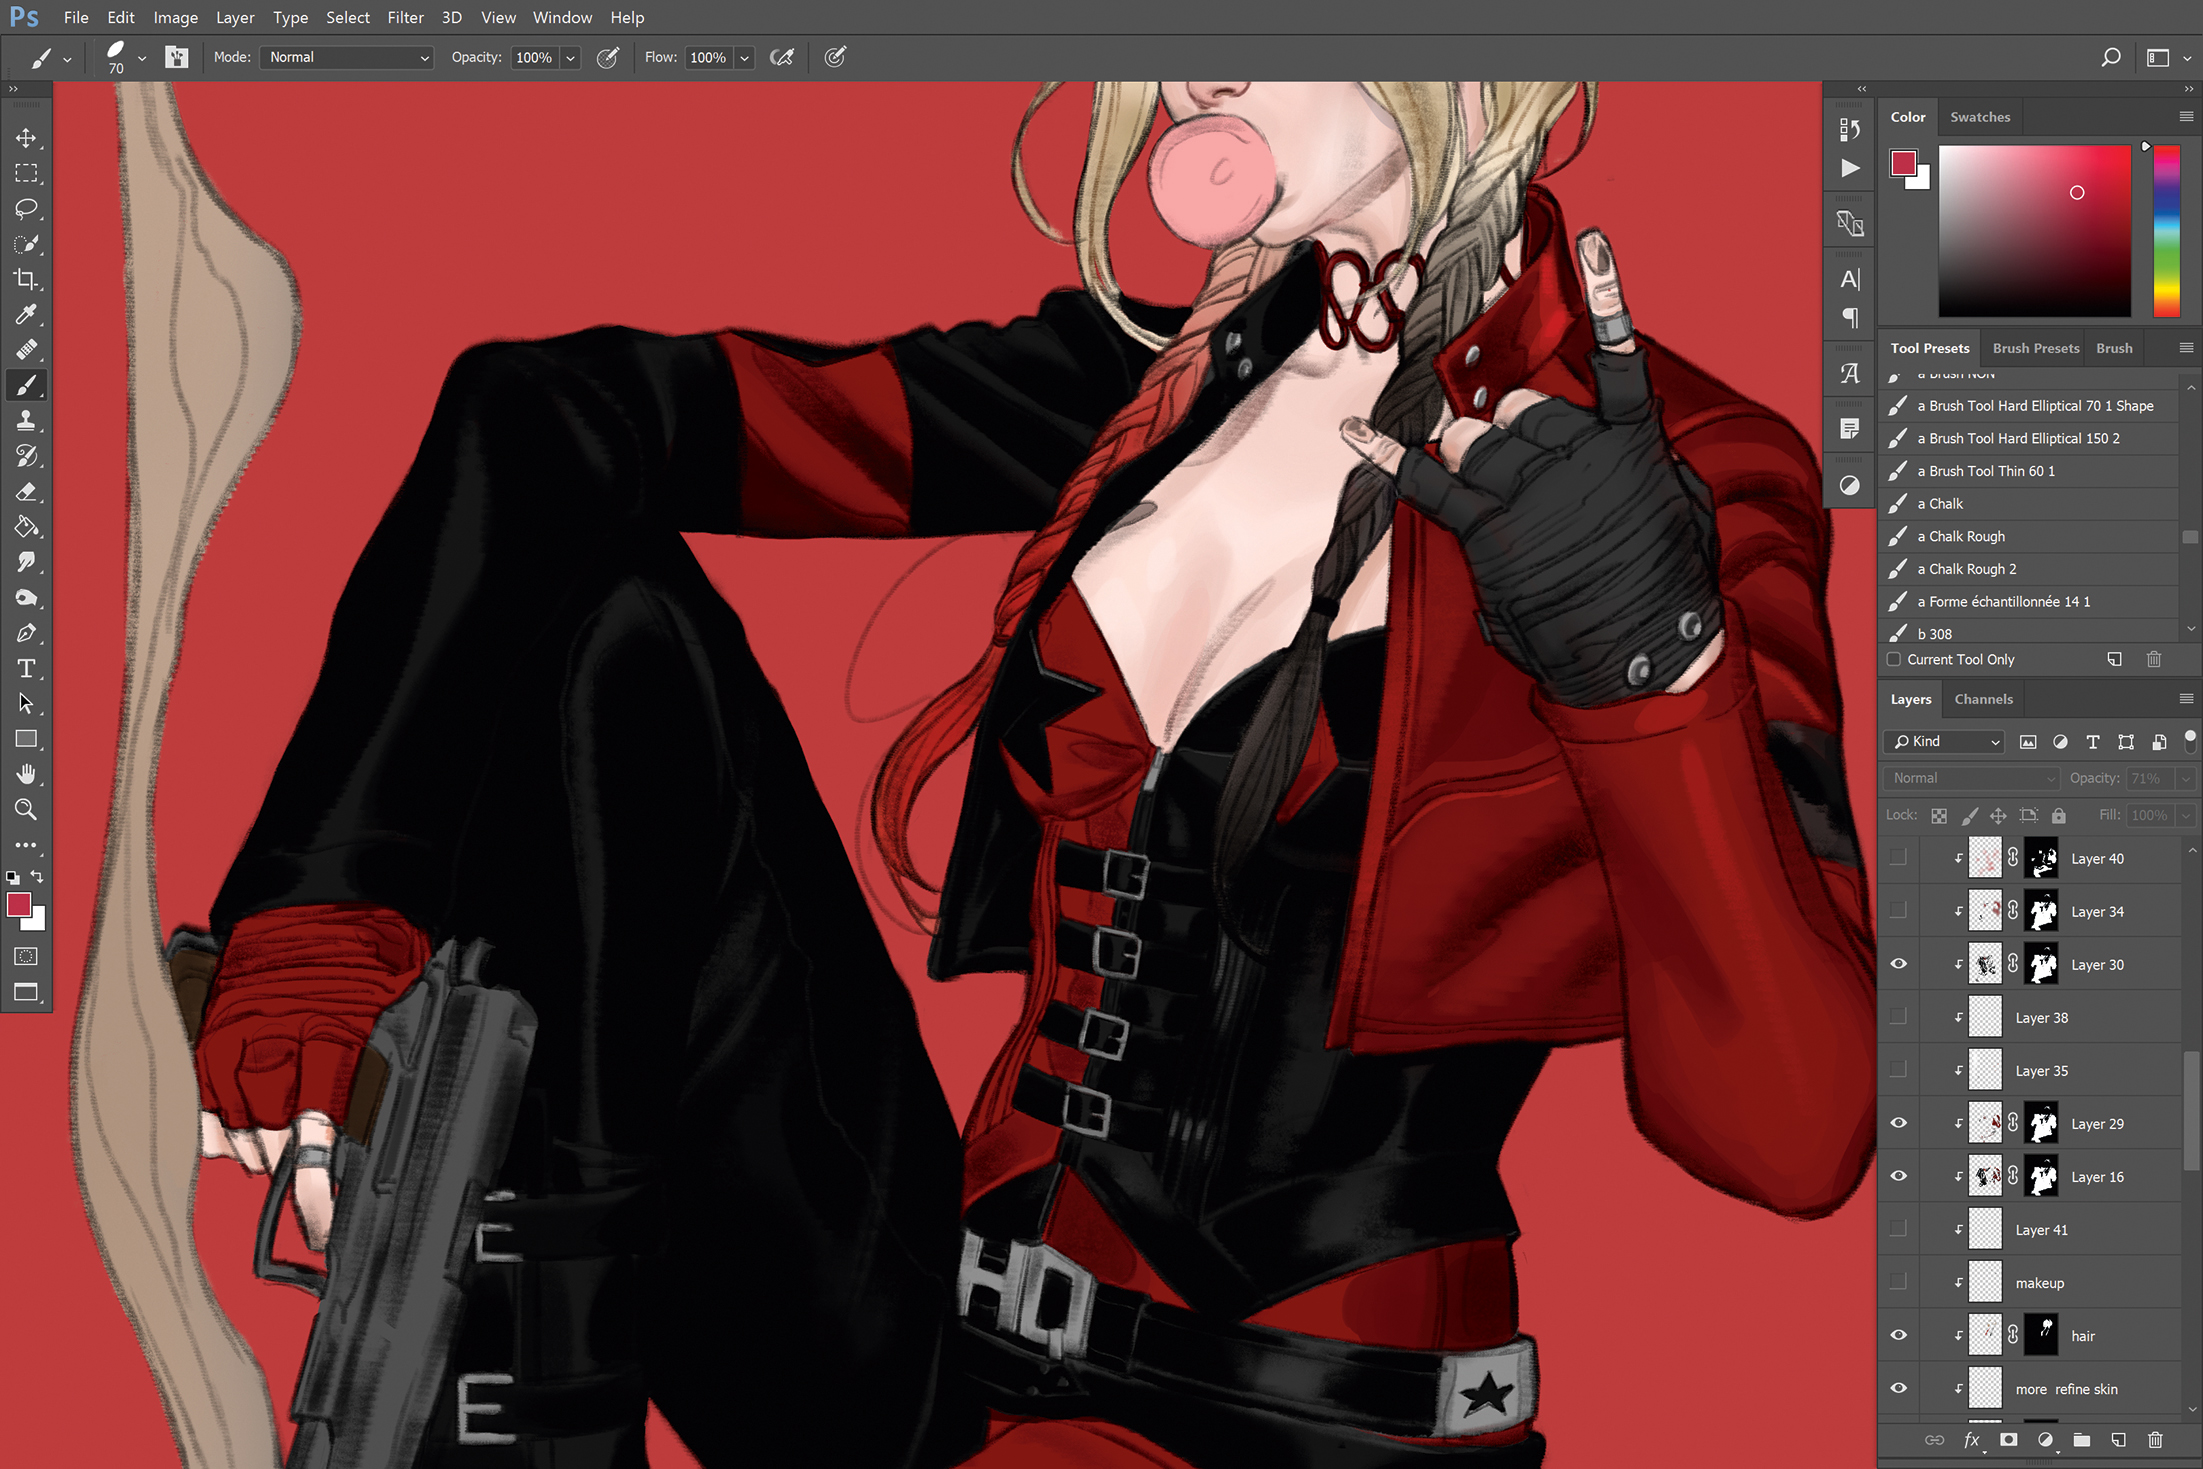This screenshot has height=1469, width=2203.
Task: Select the History Brush tool
Action: click(26, 456)
